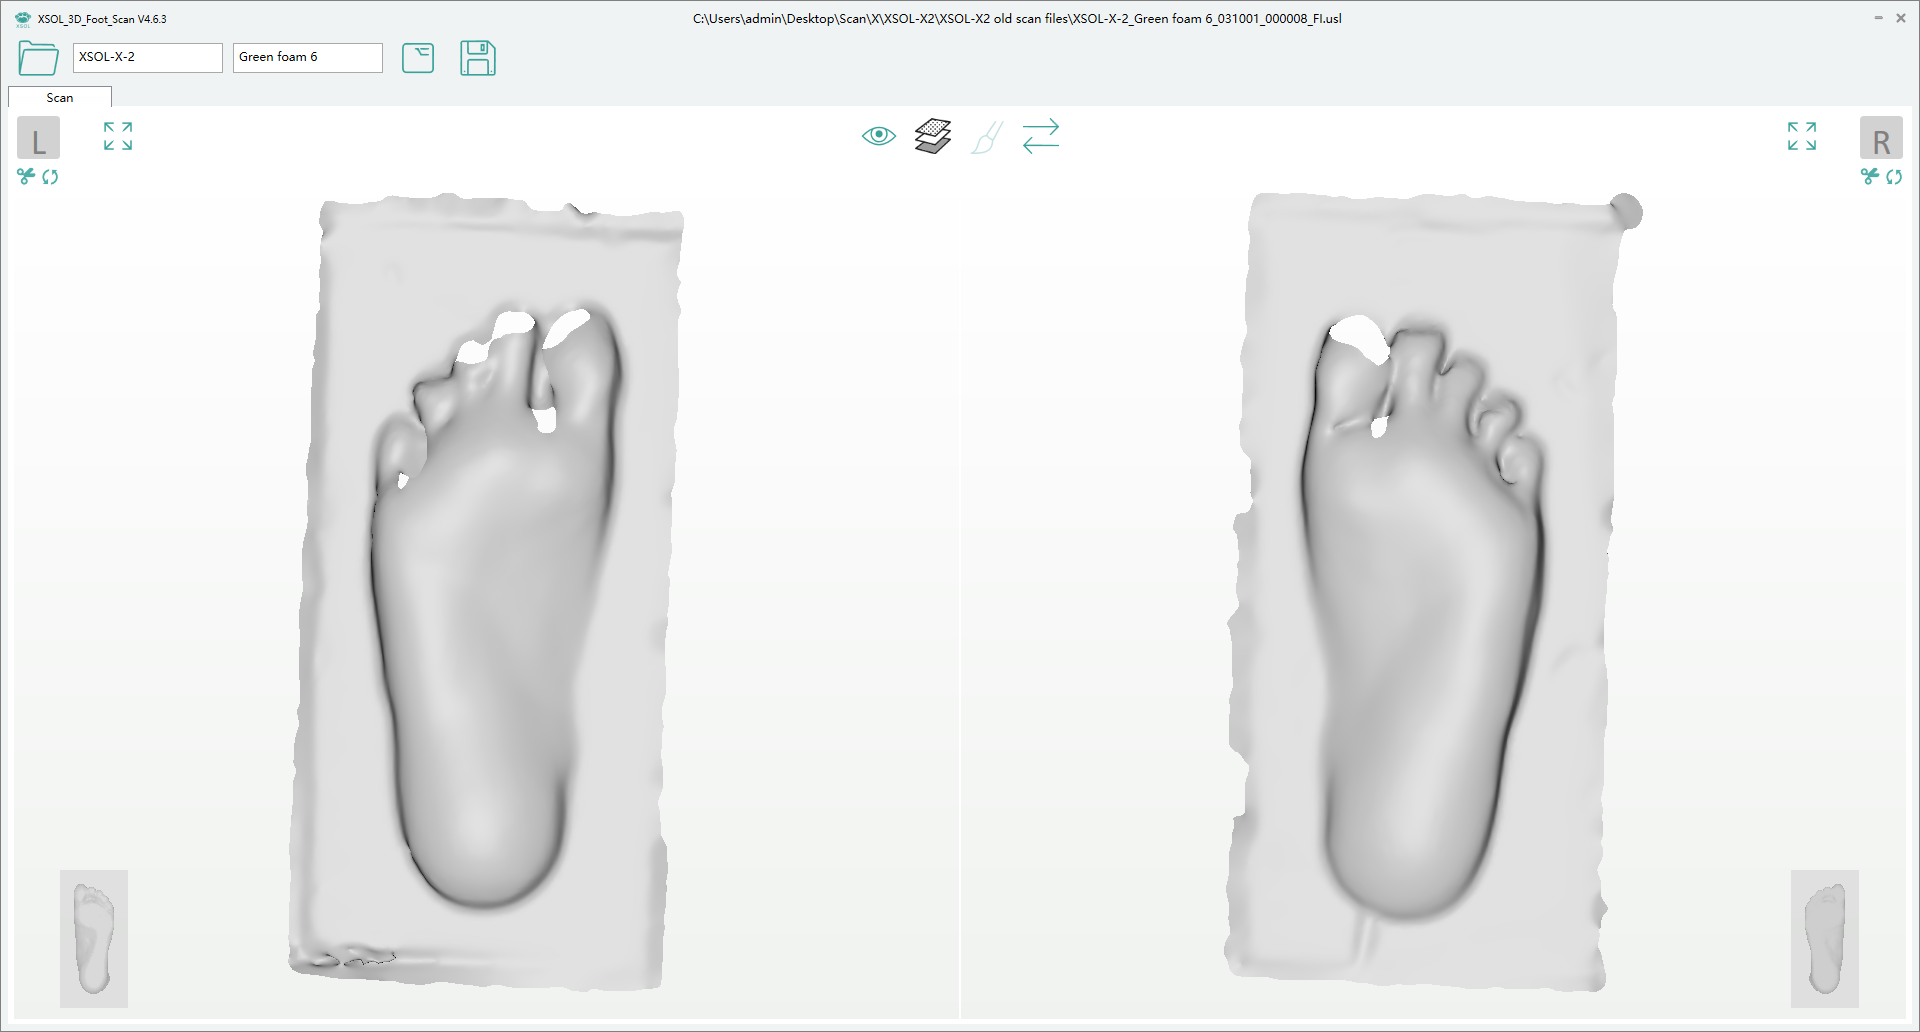Click the save floppy disk icon

[478, 58]
